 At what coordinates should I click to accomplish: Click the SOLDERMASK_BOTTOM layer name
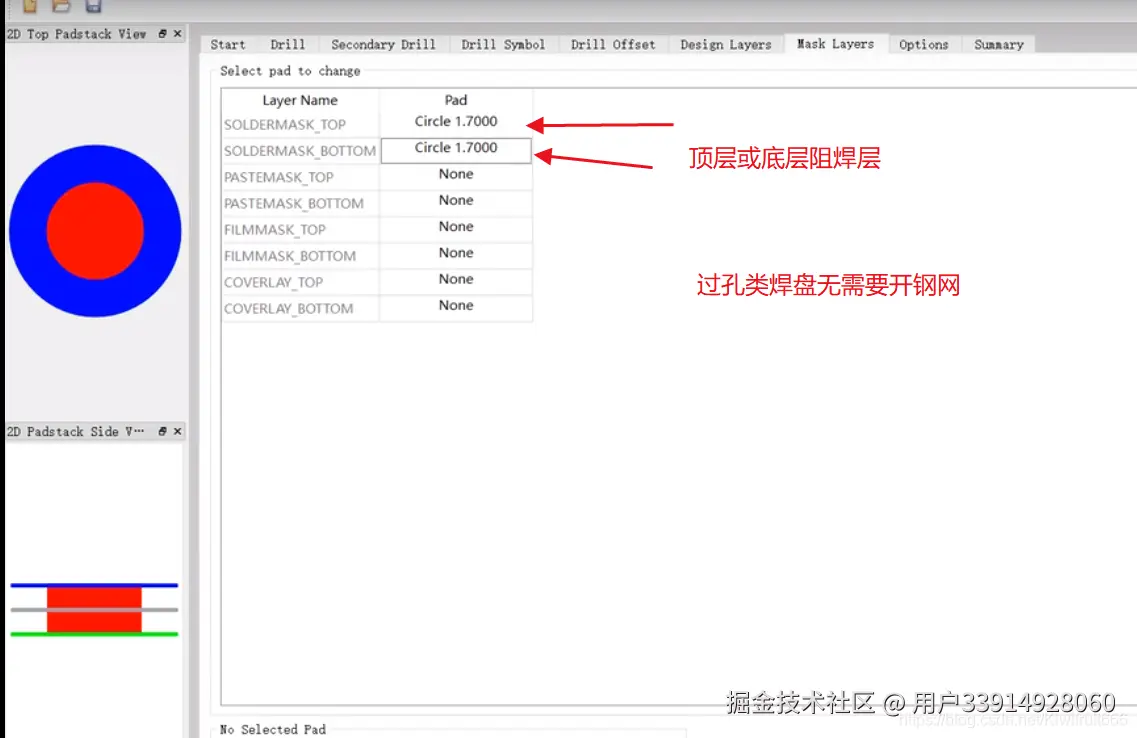point(299,151)
